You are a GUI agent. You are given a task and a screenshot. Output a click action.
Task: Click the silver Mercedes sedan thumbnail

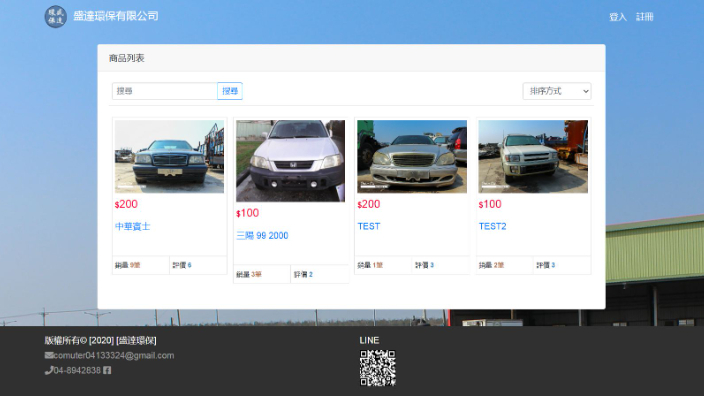412,157
